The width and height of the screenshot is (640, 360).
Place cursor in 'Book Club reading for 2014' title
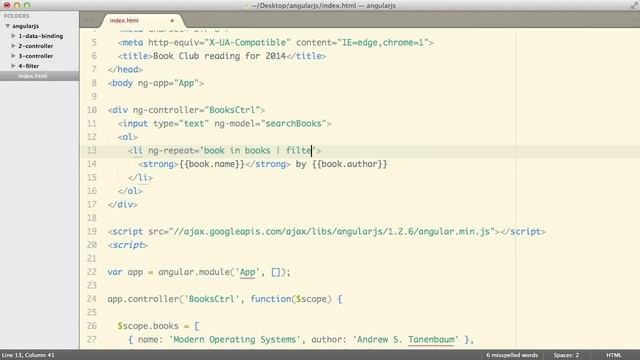tap(220, 56)
